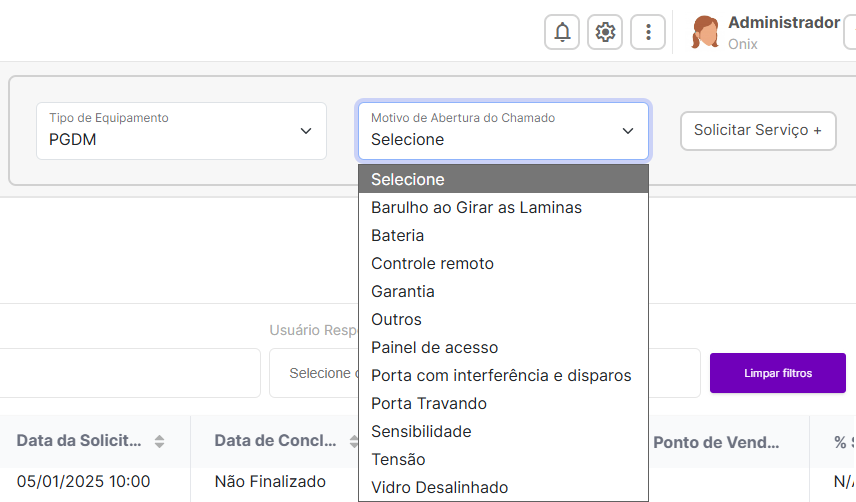Focus the empty filter input left of Usuário

click(130, 373)
